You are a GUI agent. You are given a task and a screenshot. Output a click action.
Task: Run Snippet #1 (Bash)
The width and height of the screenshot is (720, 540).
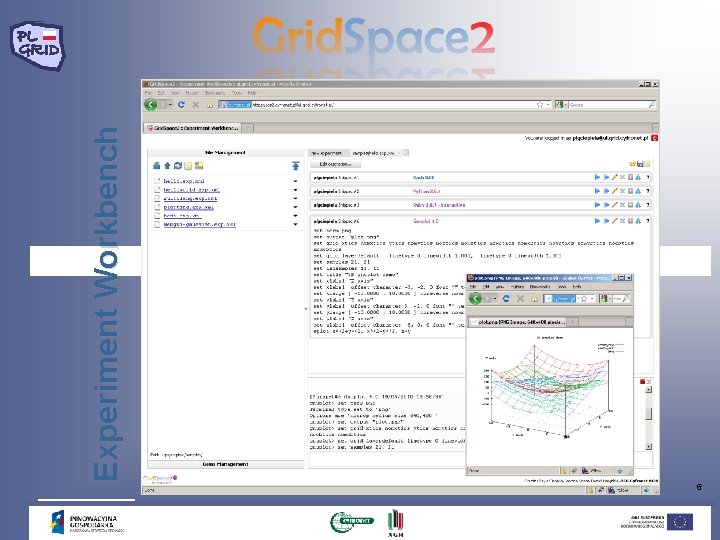click(597, 177)
